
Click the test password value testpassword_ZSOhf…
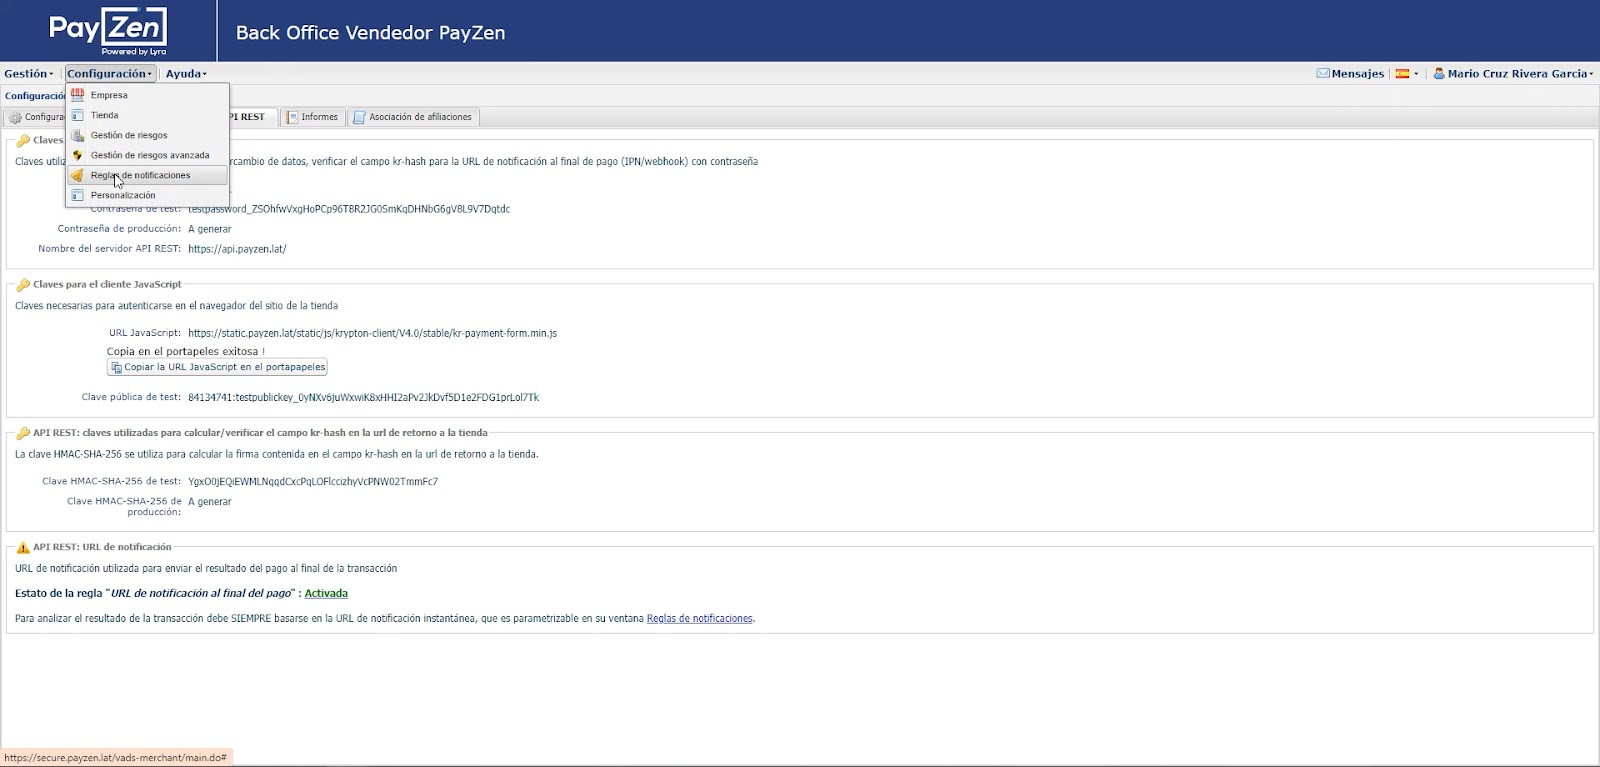(x=349, y=209)
